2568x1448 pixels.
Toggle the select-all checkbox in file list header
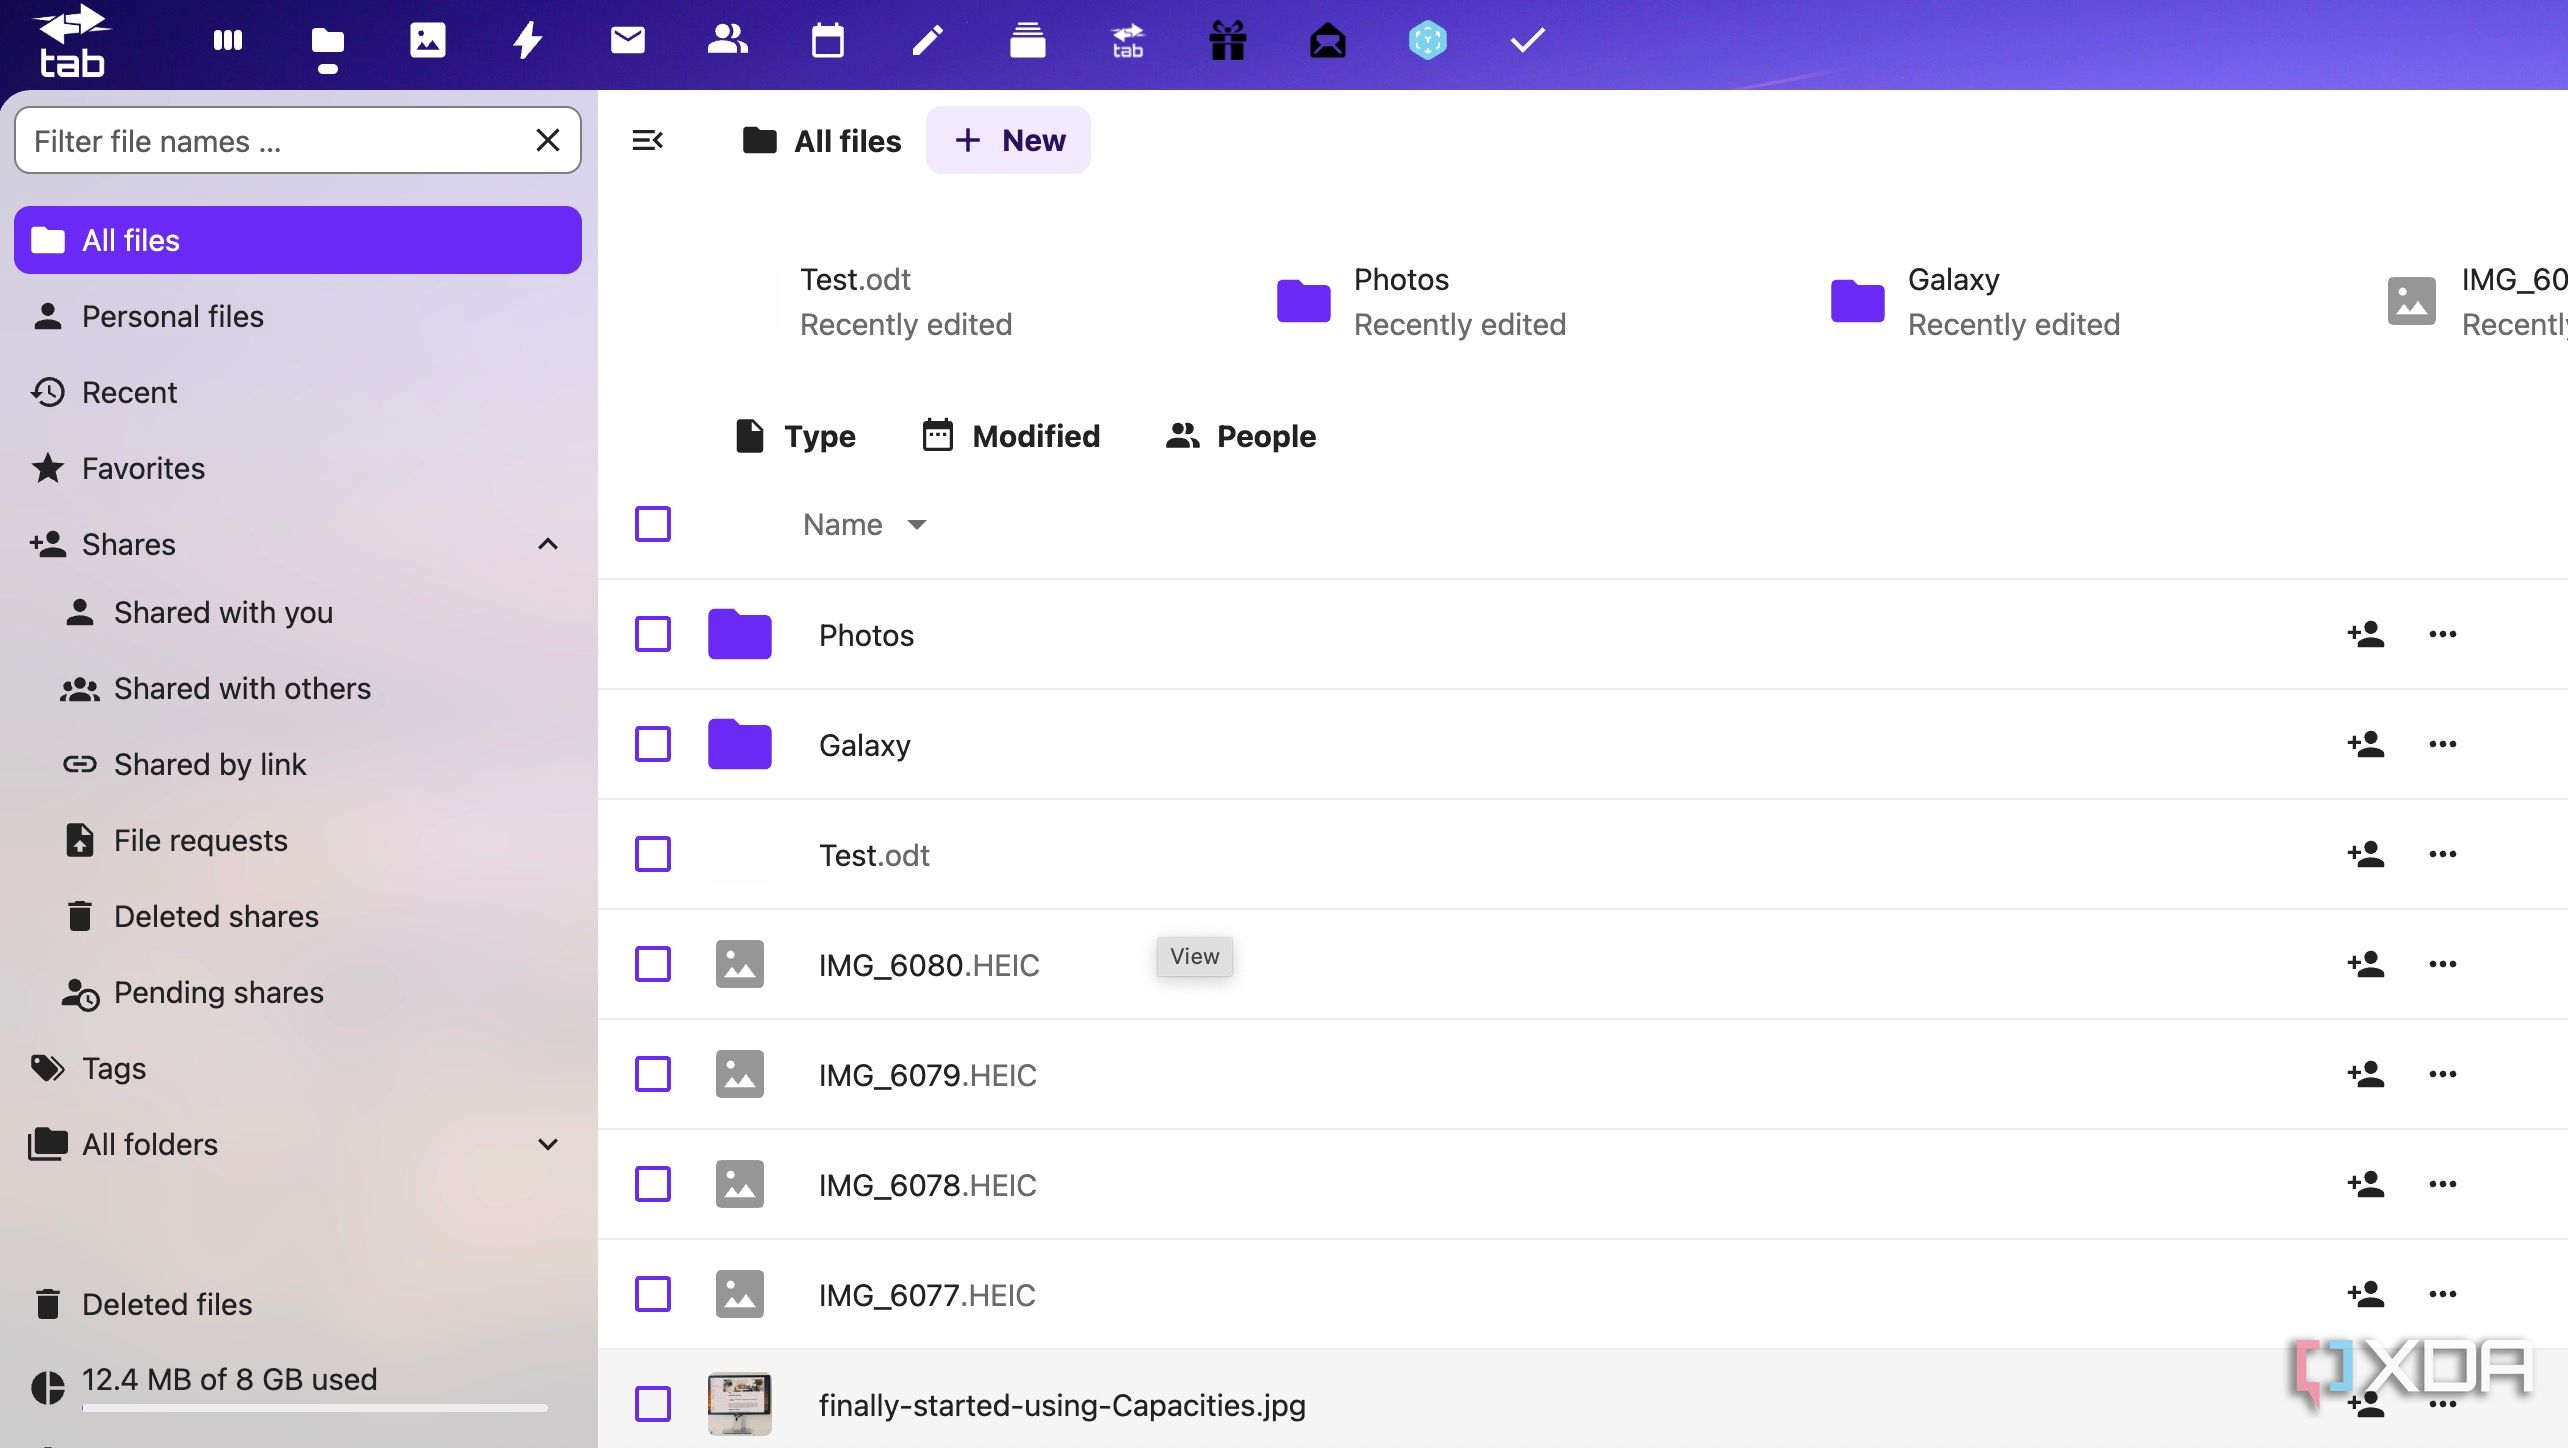click(x=652, y=523)
